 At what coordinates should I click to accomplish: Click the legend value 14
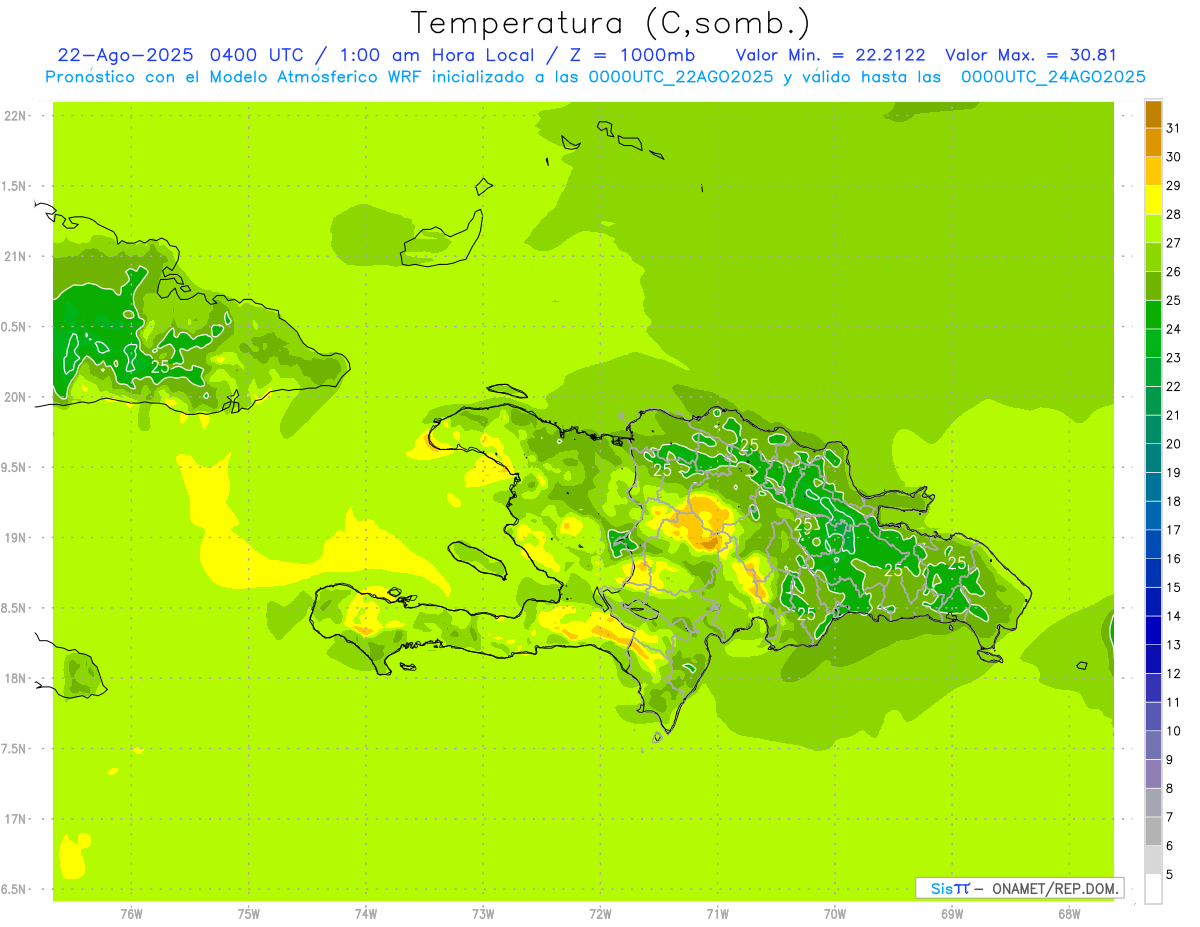1173,616
